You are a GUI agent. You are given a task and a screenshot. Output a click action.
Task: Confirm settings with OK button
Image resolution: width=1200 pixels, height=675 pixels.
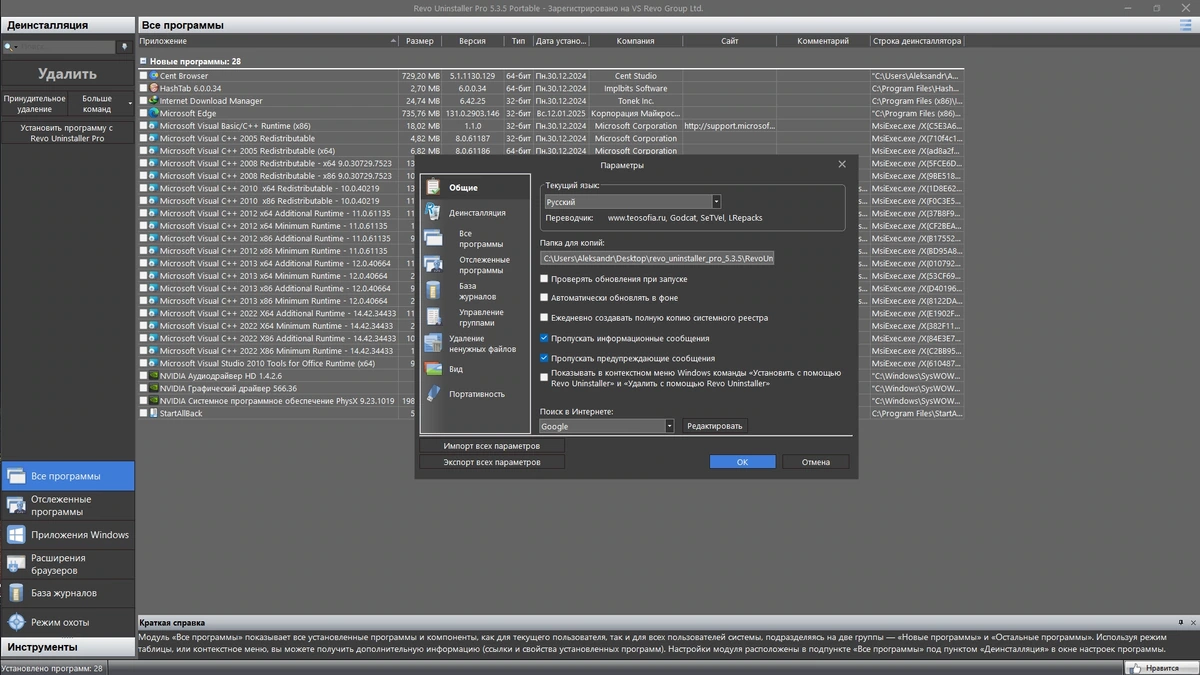pyautogui.click(x=742, y=462)
